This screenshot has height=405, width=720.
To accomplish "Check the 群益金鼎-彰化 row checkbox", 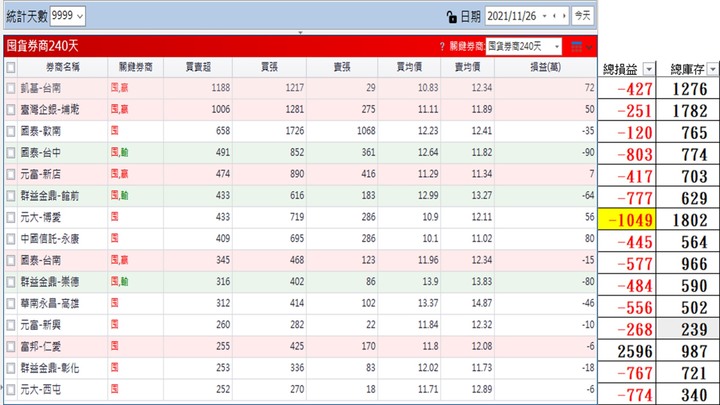I will tap(11, 368).
